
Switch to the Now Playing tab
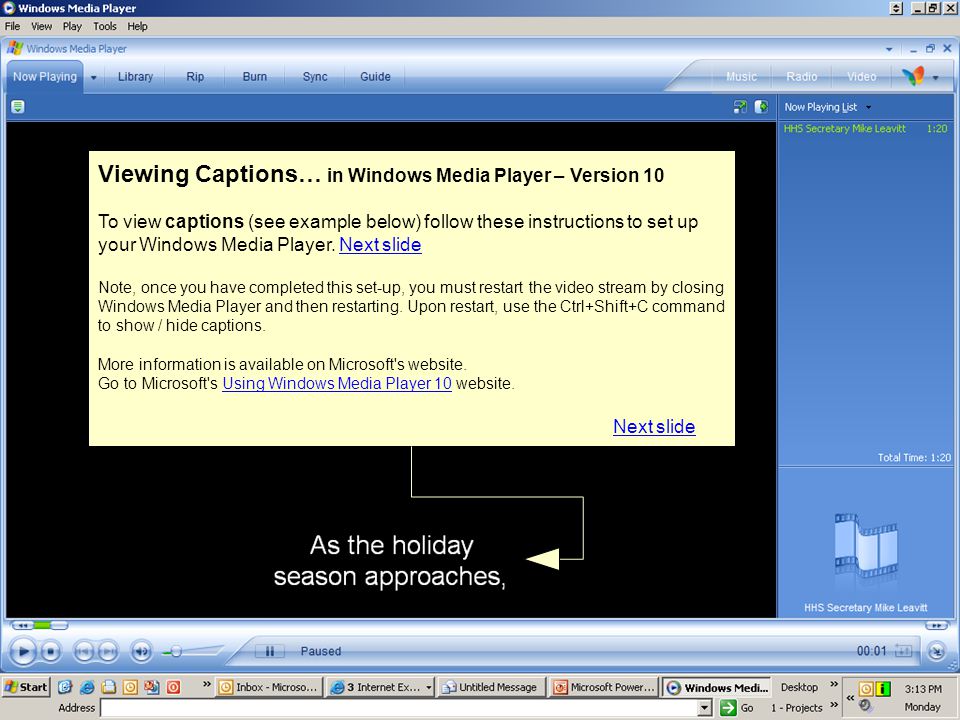coord(45,77)
